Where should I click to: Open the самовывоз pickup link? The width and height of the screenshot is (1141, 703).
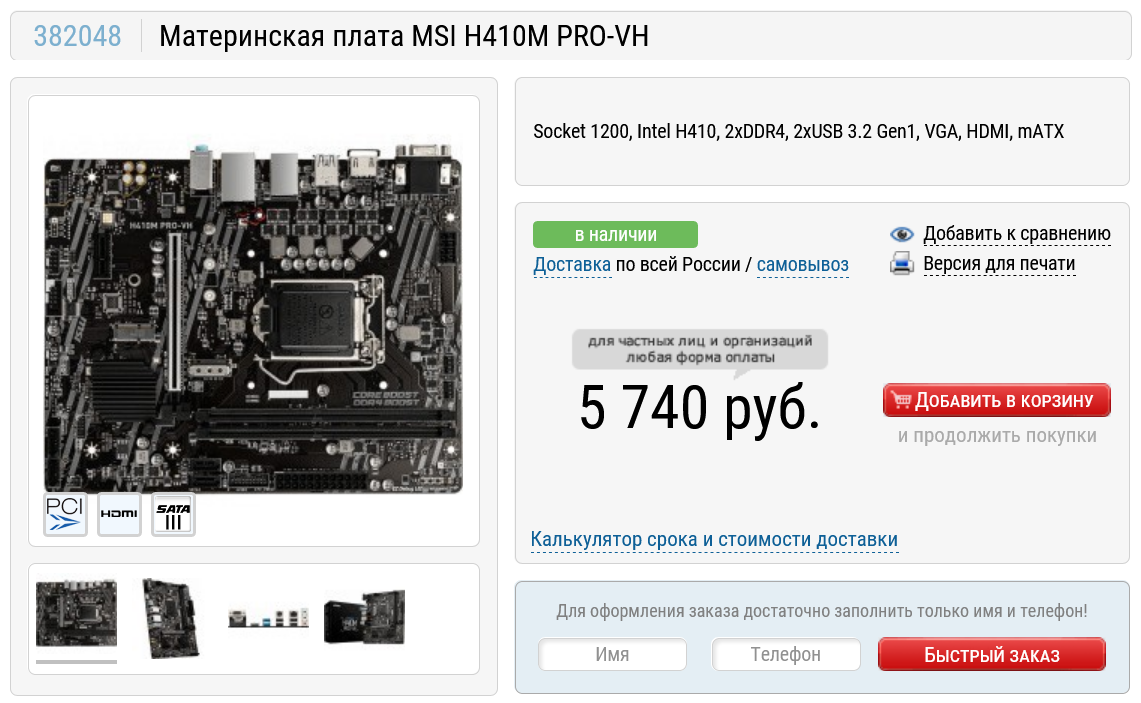point(803,265)
